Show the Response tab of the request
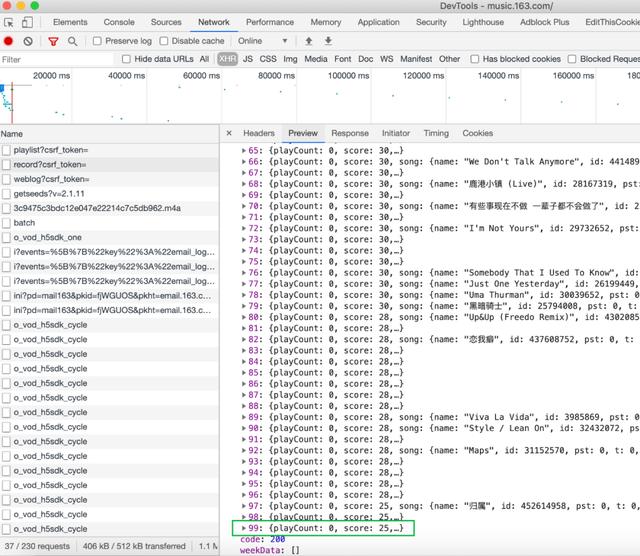Image resolution: width=640 pixels, height=556 pixels. coord(350,133)
